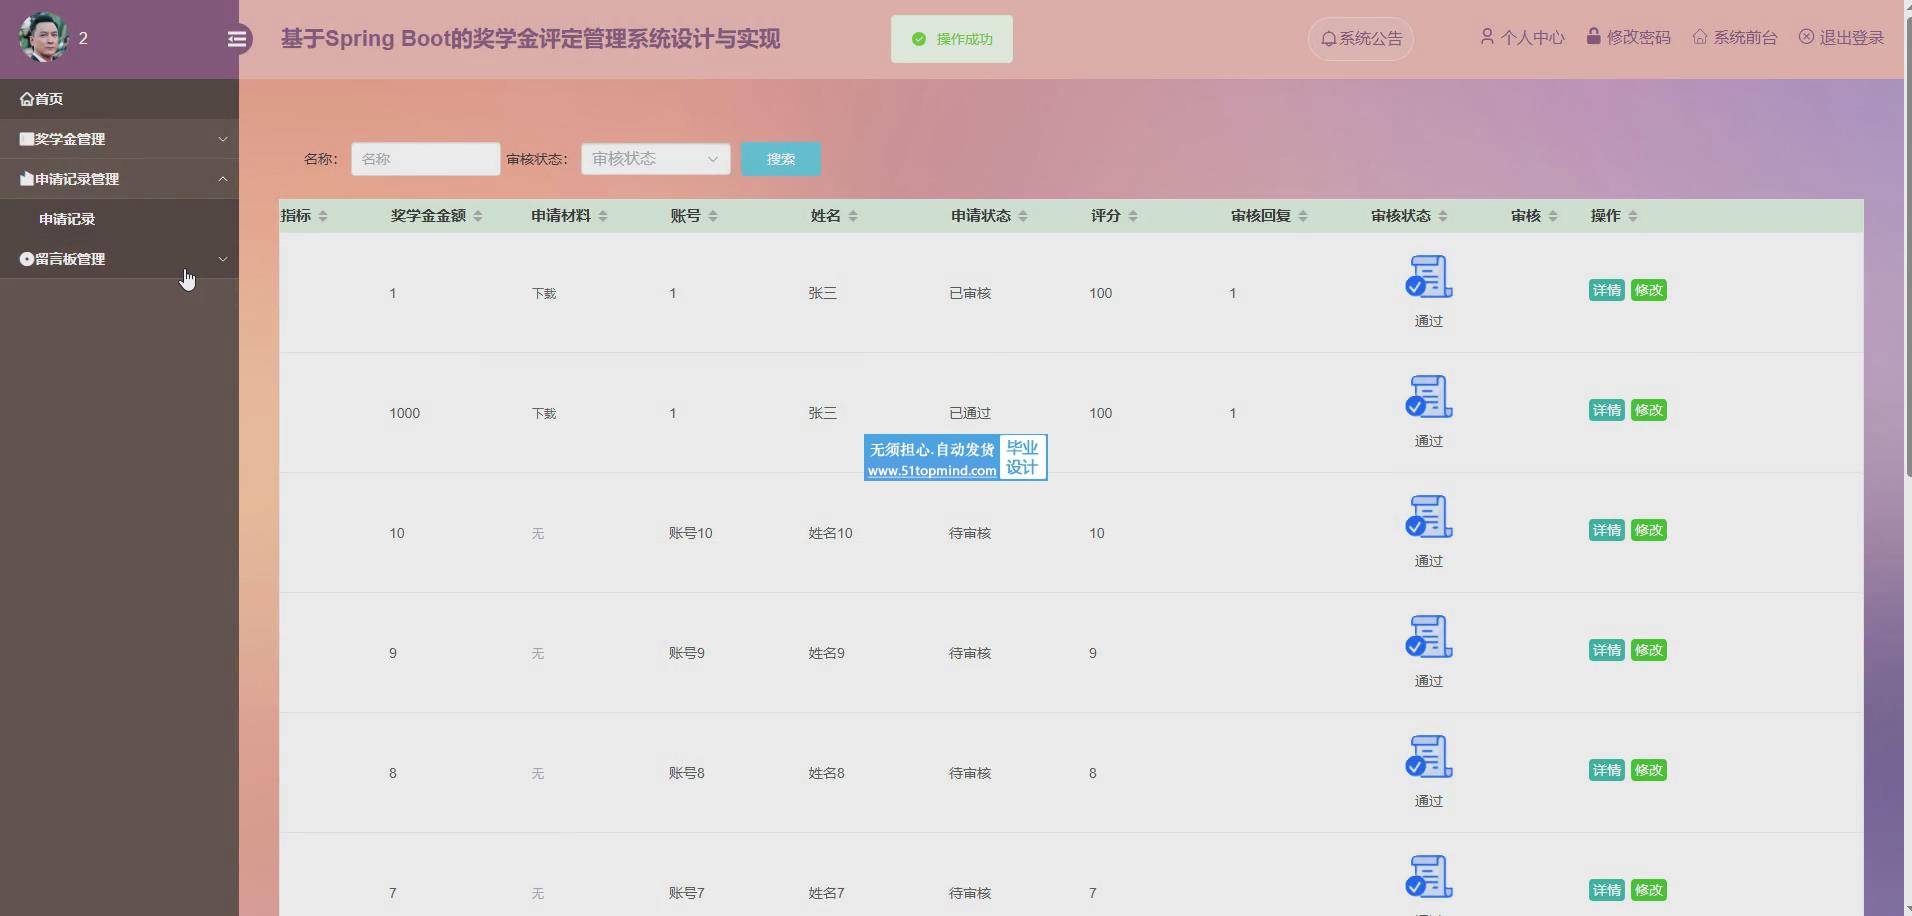Click the 名称 search input field
This screenshot has width=1912, height=916.
425,159
